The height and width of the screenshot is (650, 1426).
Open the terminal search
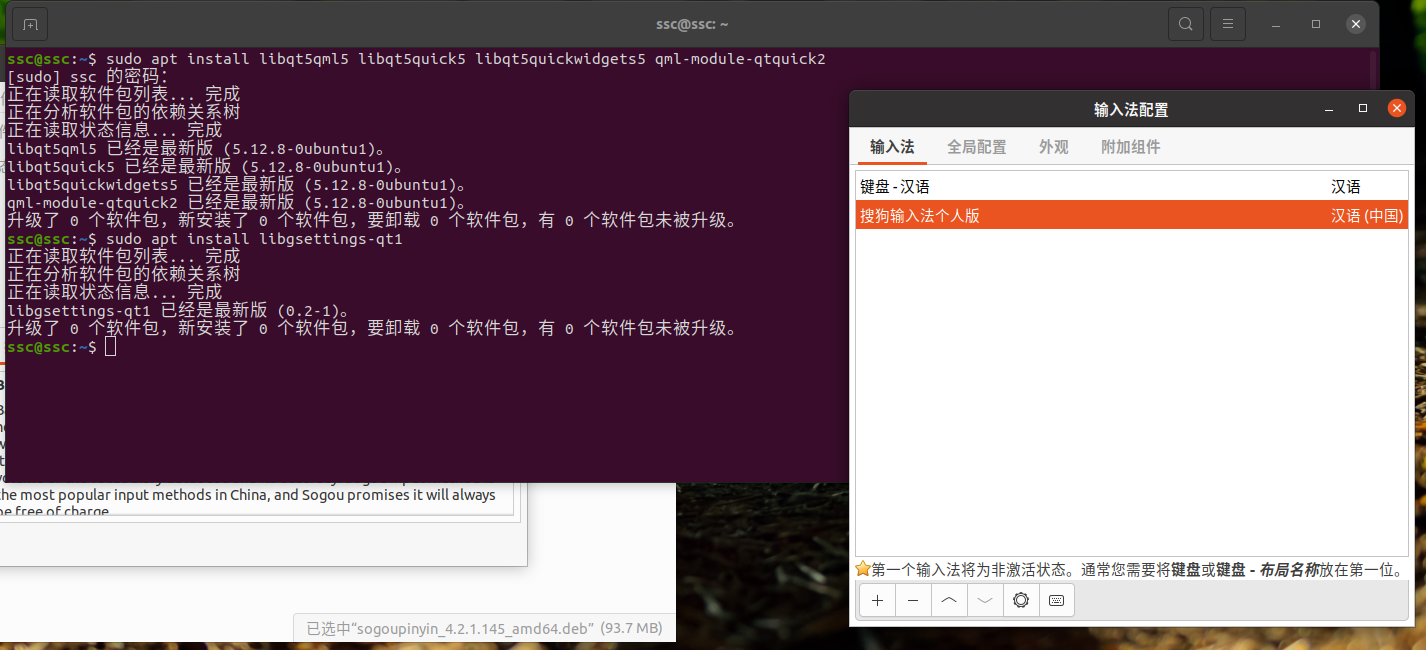click(1185, 24)
